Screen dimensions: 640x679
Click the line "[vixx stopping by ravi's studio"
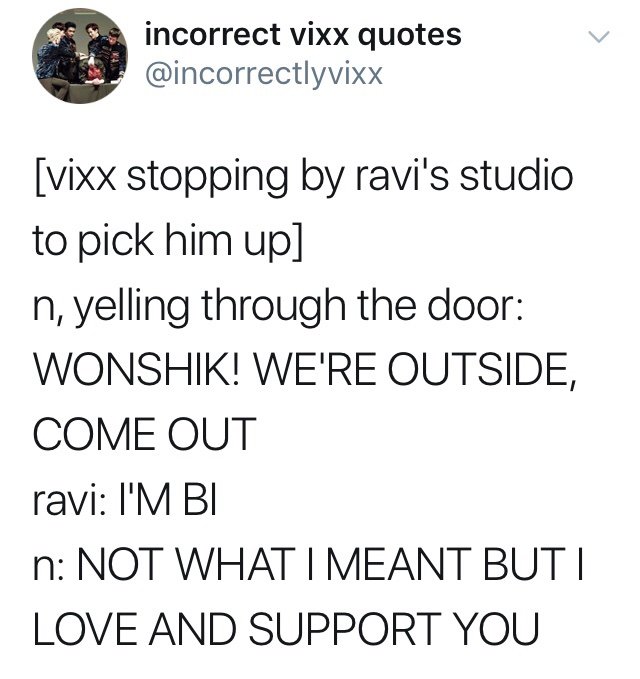[303, 178]
